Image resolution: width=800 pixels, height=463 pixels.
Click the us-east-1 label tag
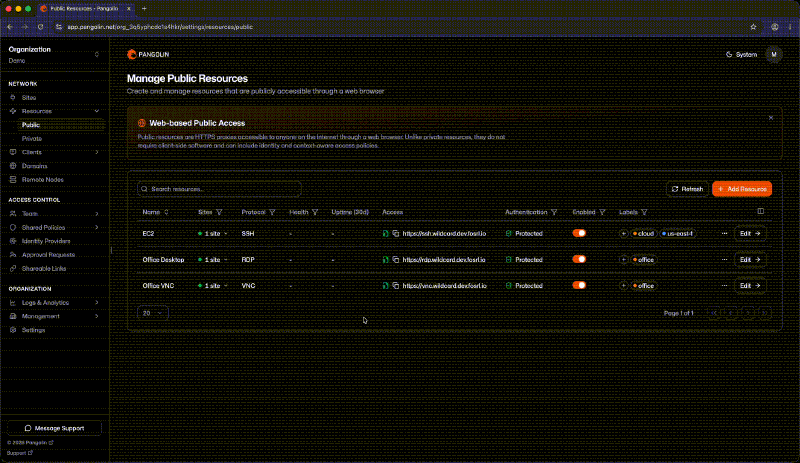coord(677,234)
